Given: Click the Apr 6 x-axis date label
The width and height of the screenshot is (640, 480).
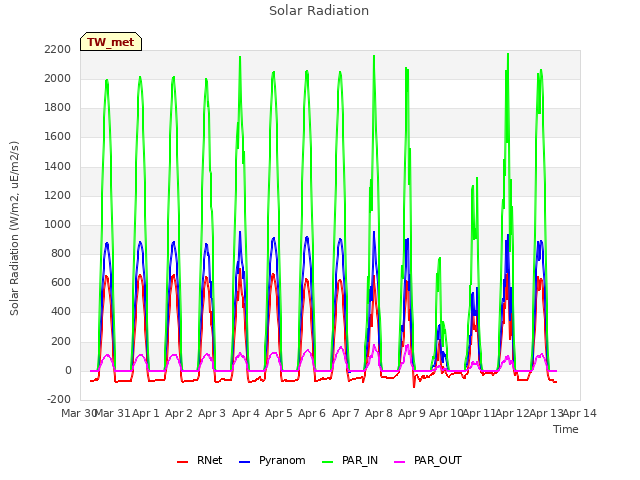Looking at the screenshot, I should pos(312,413).
